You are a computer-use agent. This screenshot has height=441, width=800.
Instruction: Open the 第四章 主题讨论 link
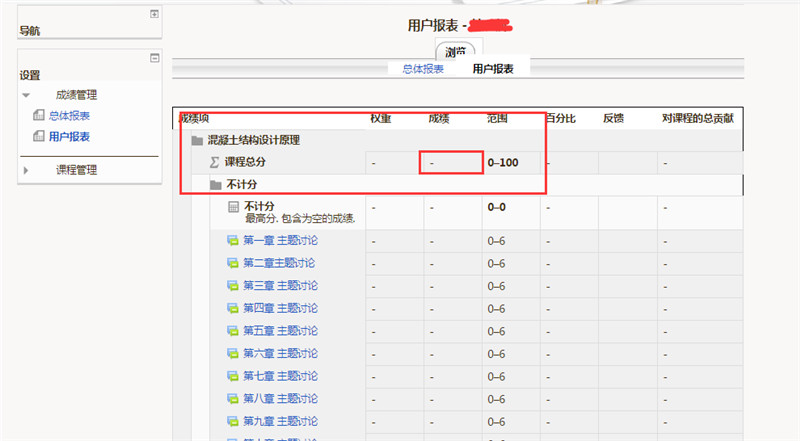(x=279, y=308)
